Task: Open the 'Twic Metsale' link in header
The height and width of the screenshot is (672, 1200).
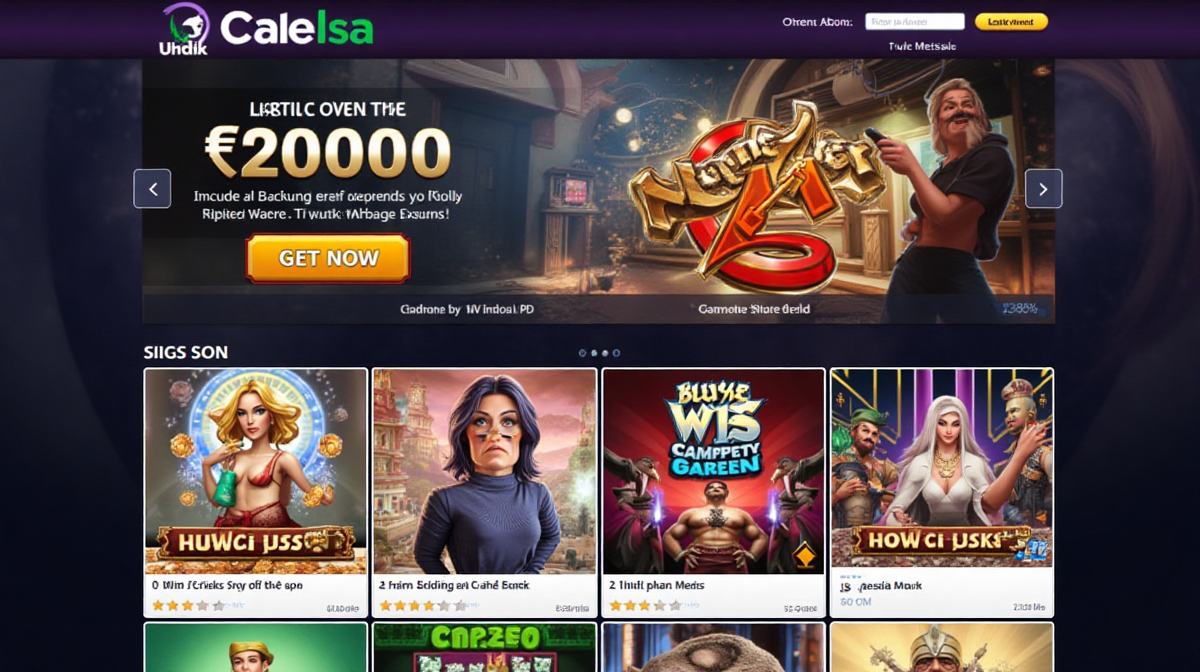Action: coord(922,46)
